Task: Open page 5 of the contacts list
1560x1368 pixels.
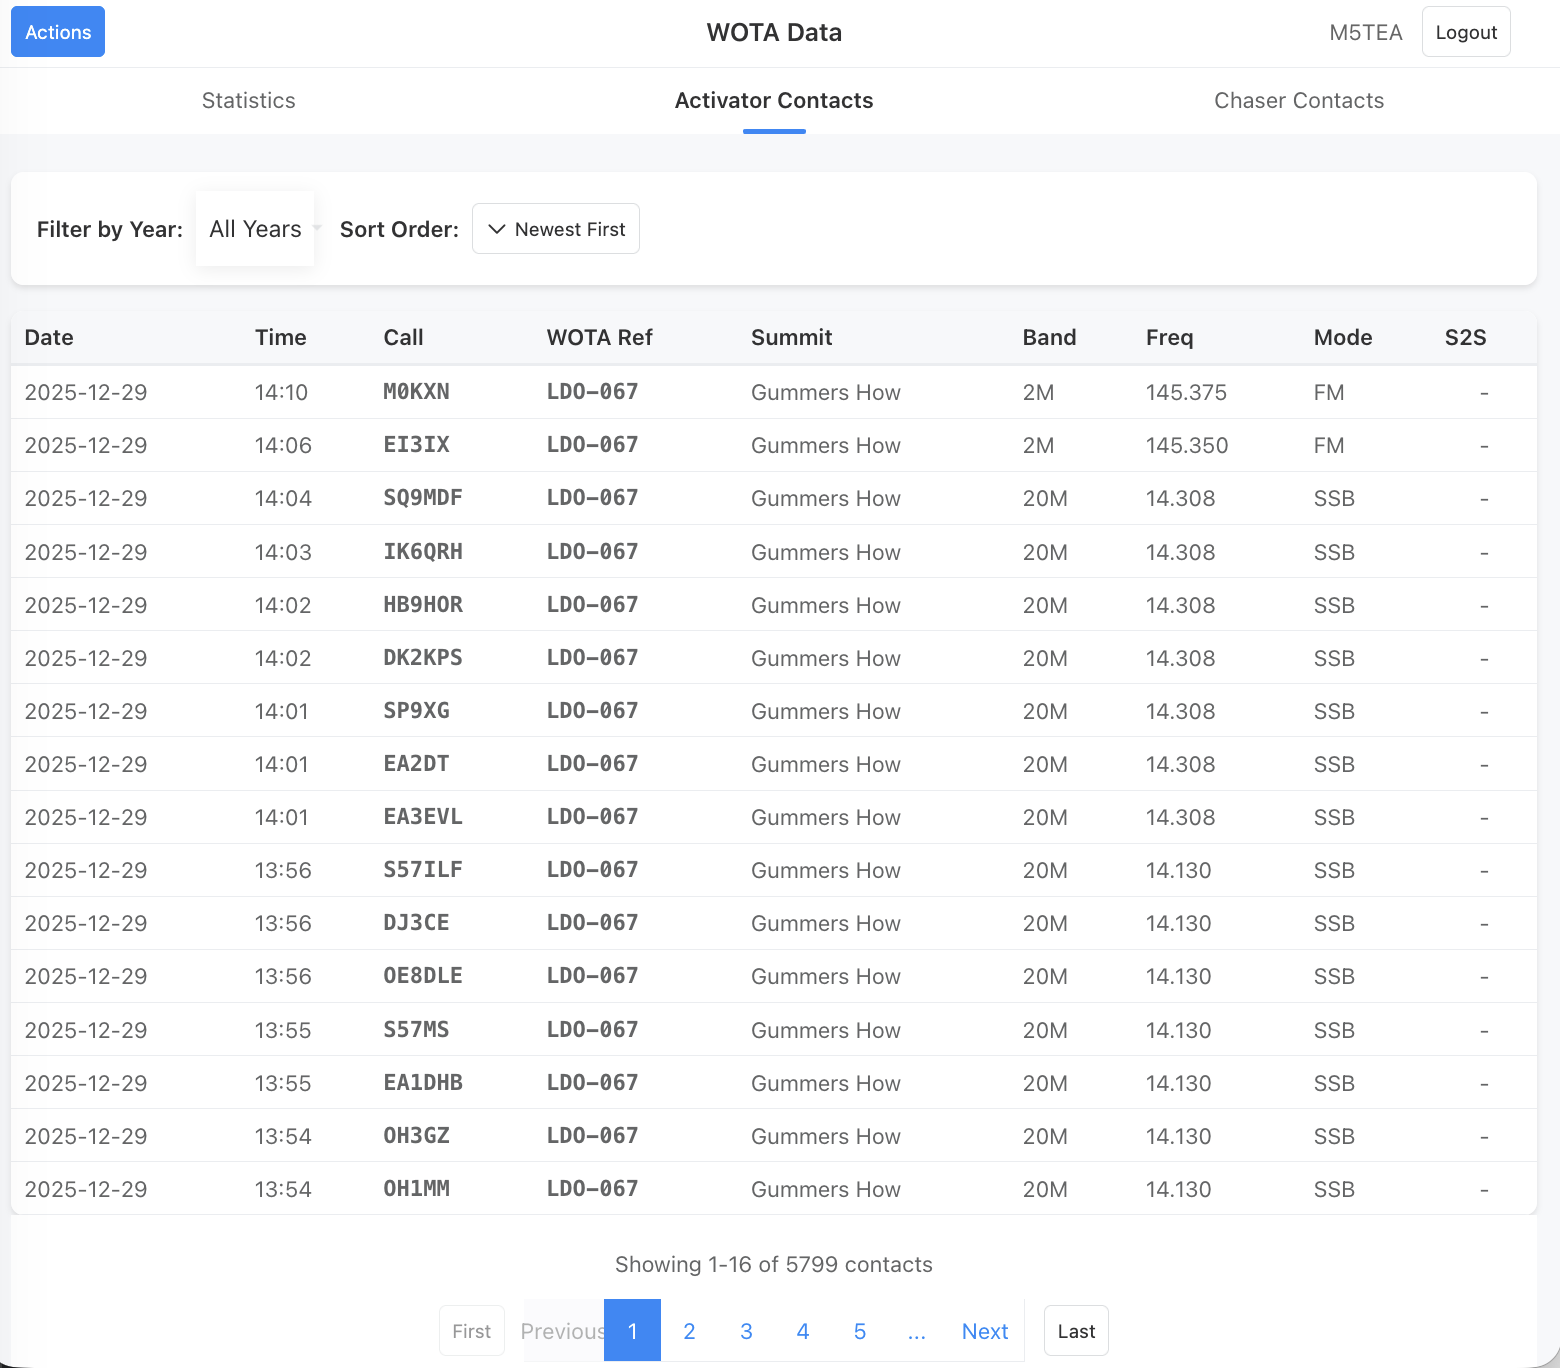Action: point(860,1331)
